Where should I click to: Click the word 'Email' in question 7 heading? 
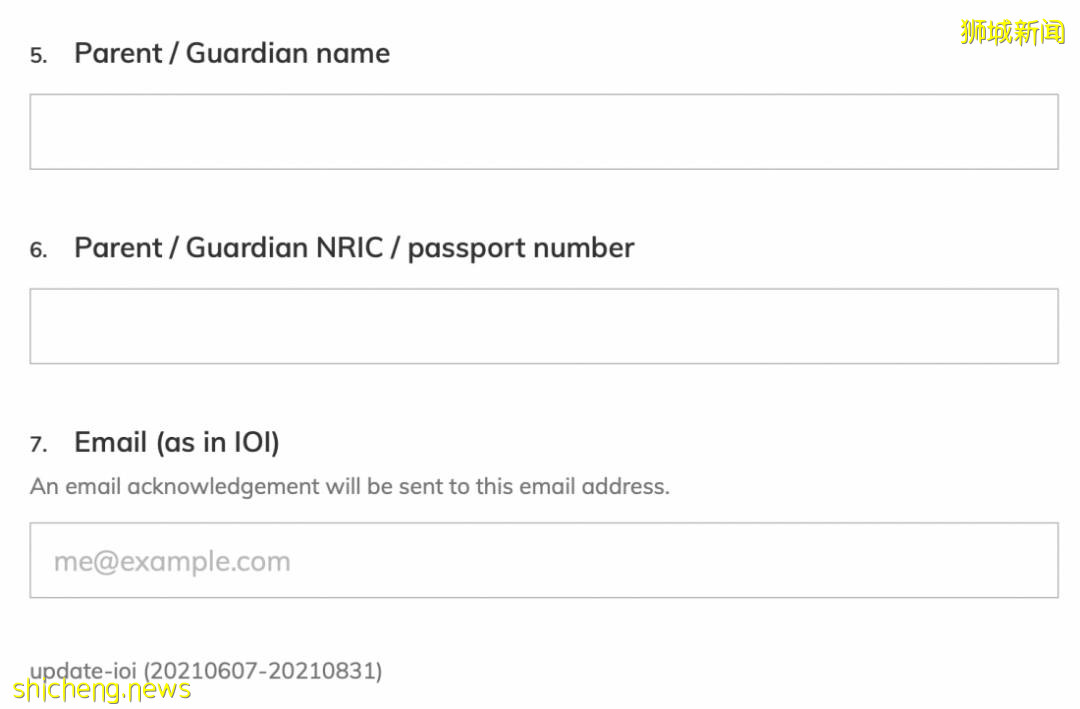tap(111, 442)
